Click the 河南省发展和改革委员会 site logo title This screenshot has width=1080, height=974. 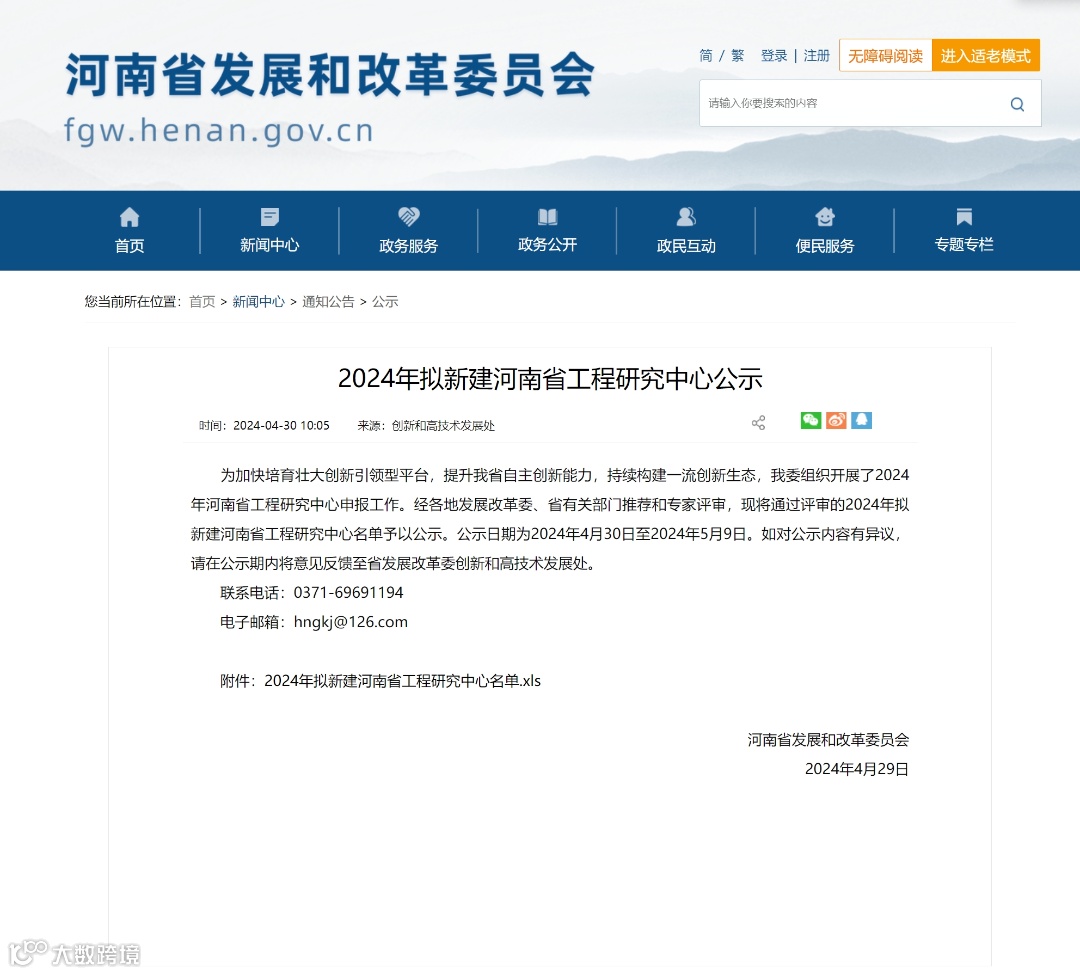point(329,75)
